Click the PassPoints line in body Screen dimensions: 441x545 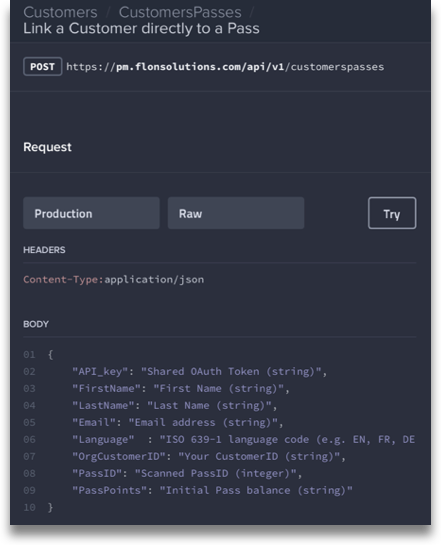click(212, 490)
